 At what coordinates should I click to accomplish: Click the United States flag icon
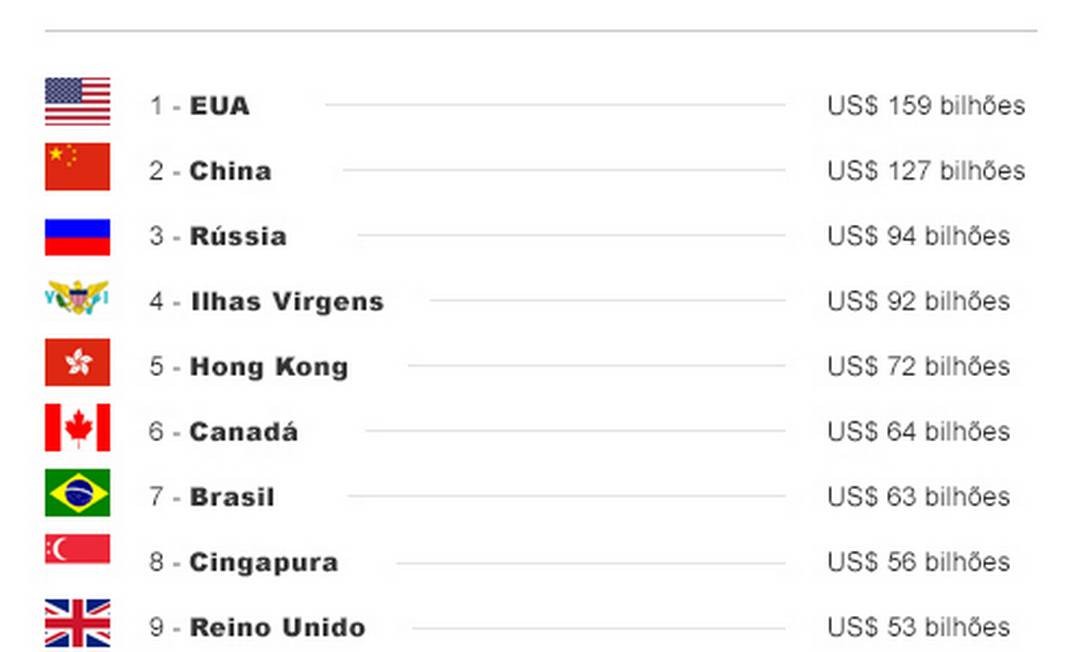78,101
